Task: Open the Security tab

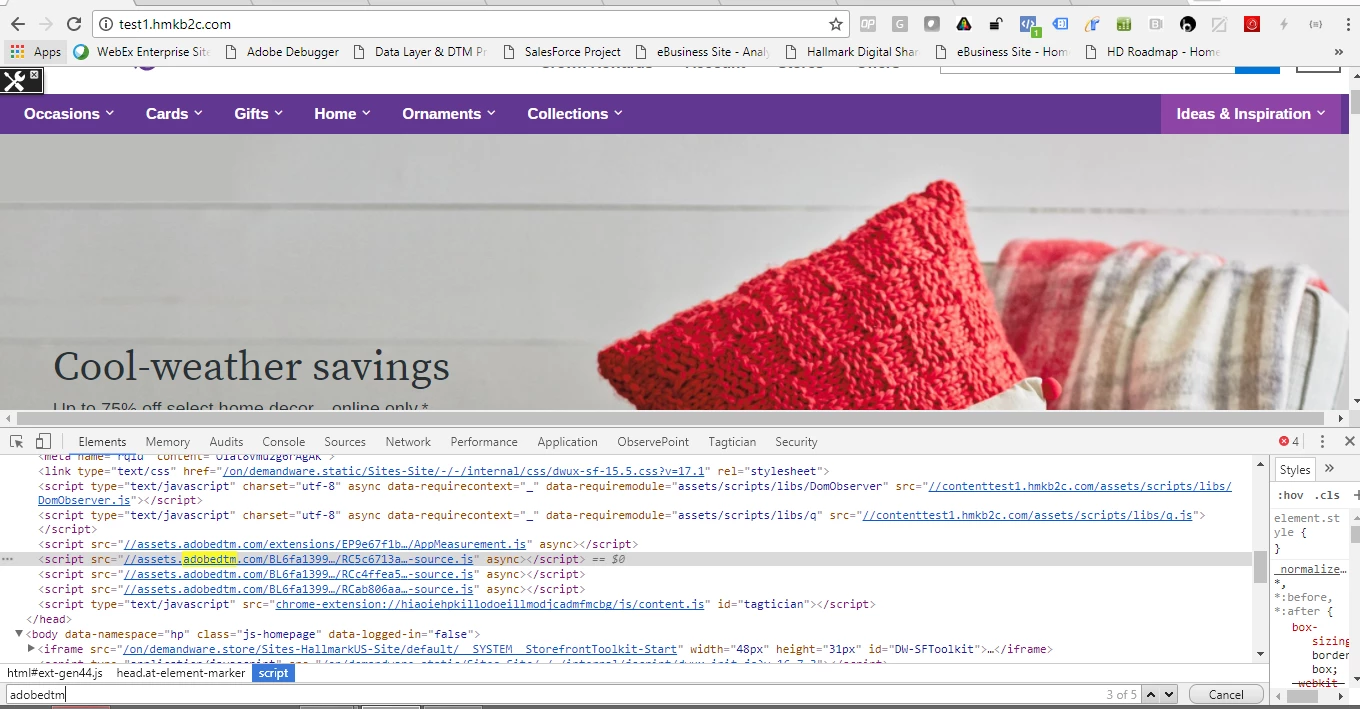Action: [x=796, y=442]
